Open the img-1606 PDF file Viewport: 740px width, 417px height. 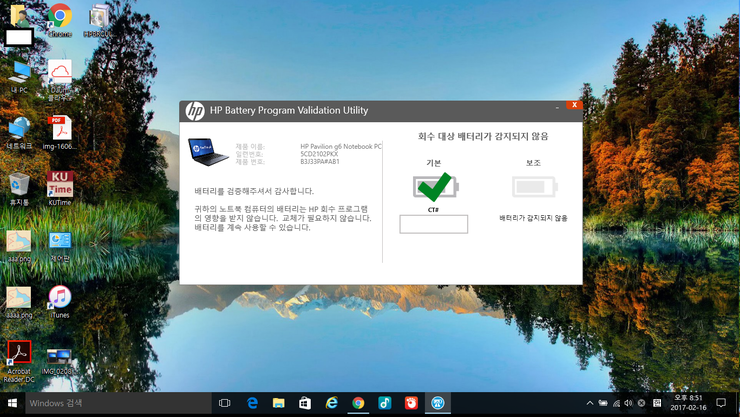[x=60, y=133]
